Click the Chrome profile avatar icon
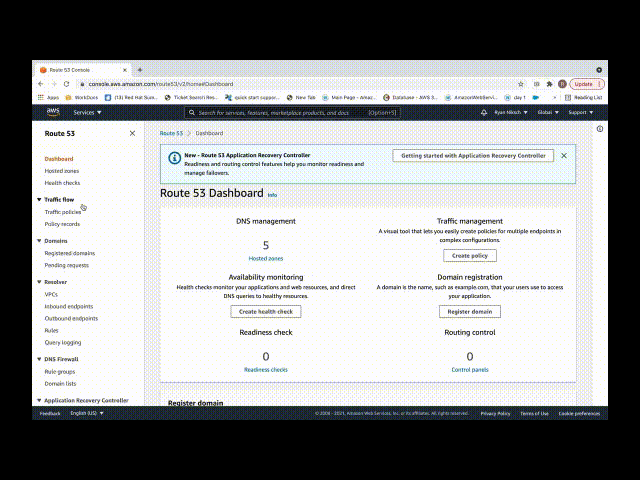The height and width of the screenshot is (480, 640). [562, 84]
